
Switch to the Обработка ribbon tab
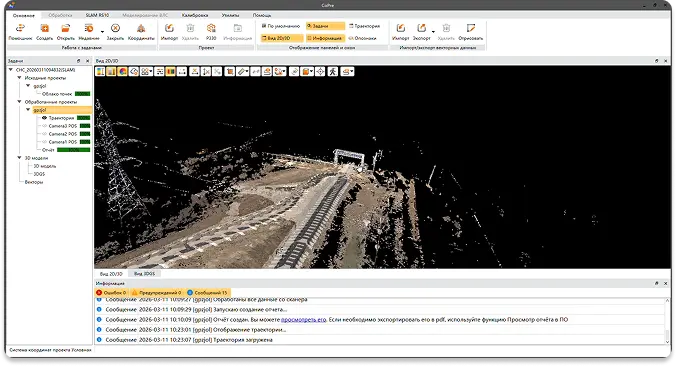(x=60, y=15)
